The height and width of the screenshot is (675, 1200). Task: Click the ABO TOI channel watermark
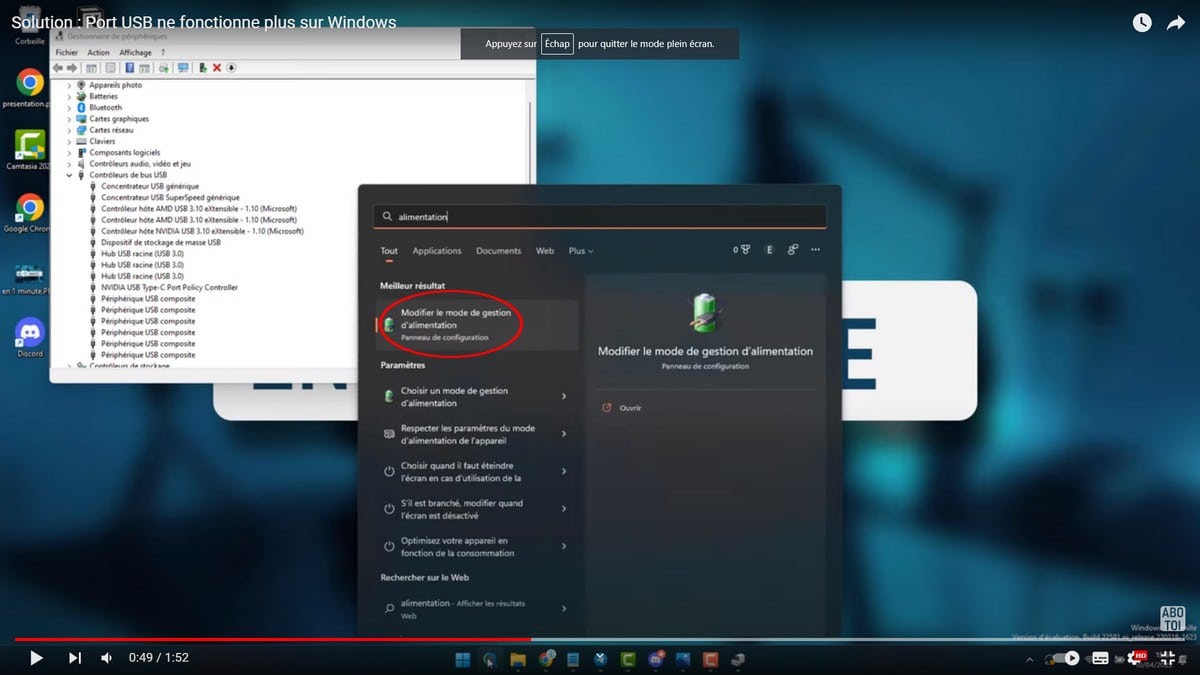[x=1172, y=618]
